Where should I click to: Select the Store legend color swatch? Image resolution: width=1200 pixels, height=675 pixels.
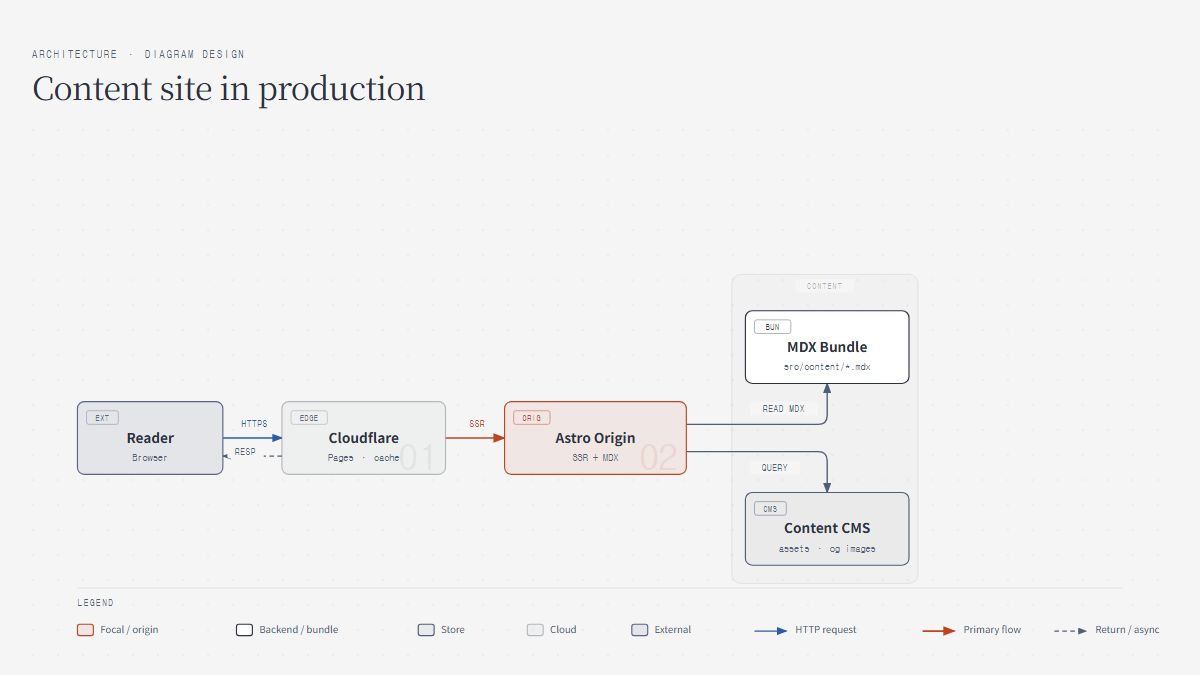[426, 630]
